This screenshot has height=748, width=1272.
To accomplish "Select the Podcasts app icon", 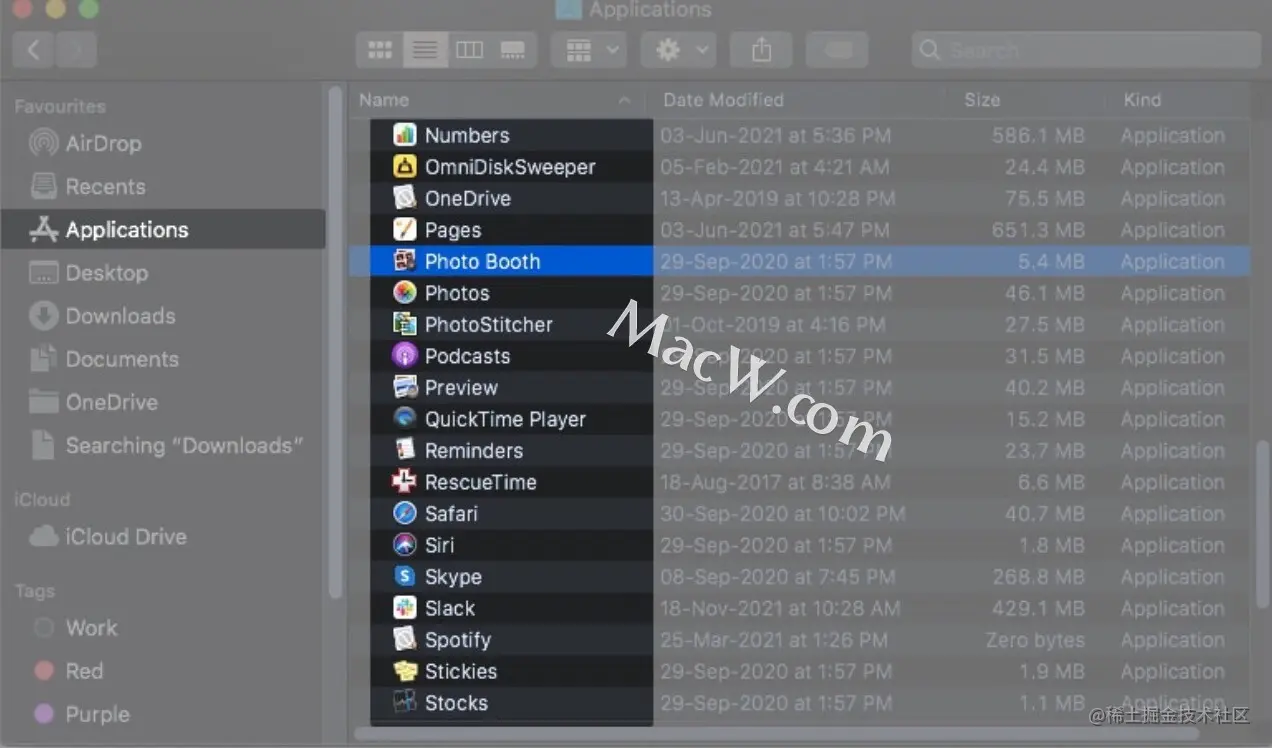I will coord(404,356).
